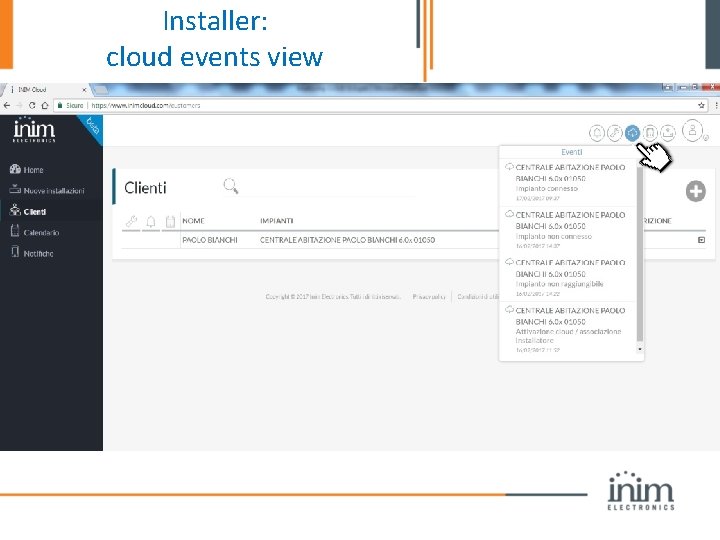Open the browser three-dot menu
This screenshot has width=720, height=540.
[x=715, y=105]
